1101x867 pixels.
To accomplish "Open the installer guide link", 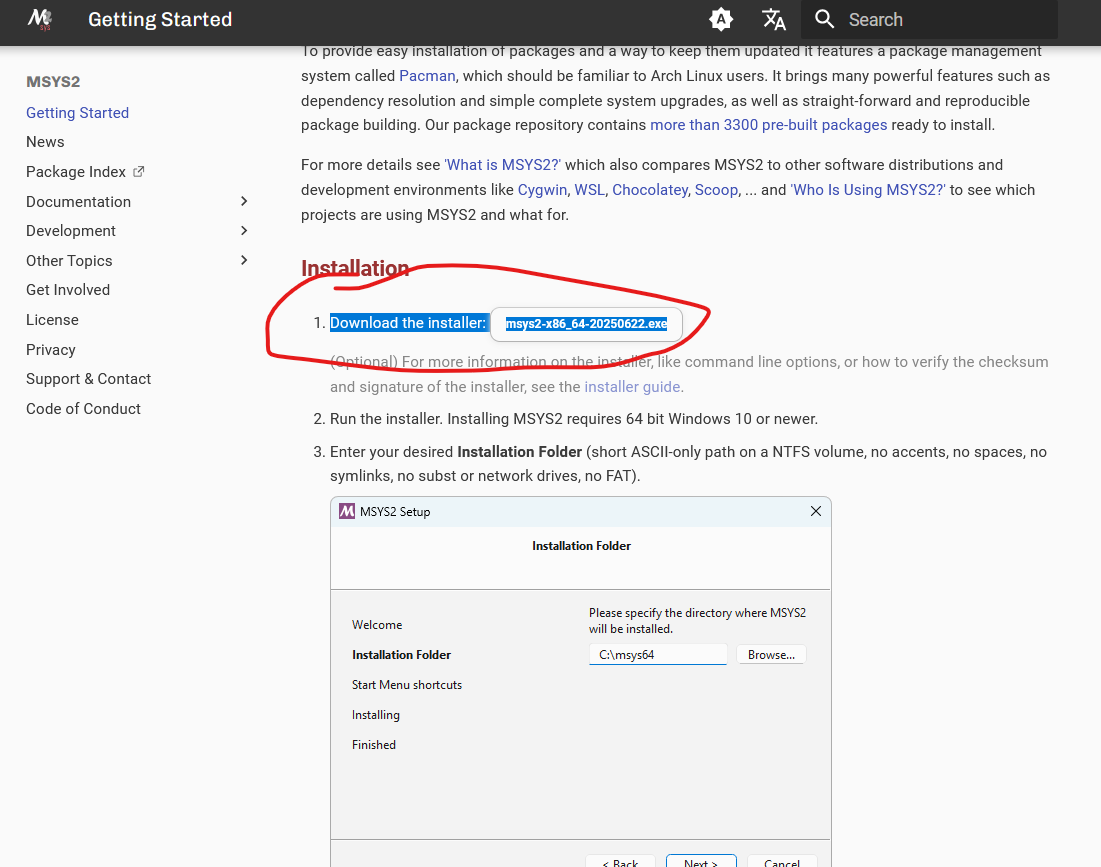I will tap(632, 387).
